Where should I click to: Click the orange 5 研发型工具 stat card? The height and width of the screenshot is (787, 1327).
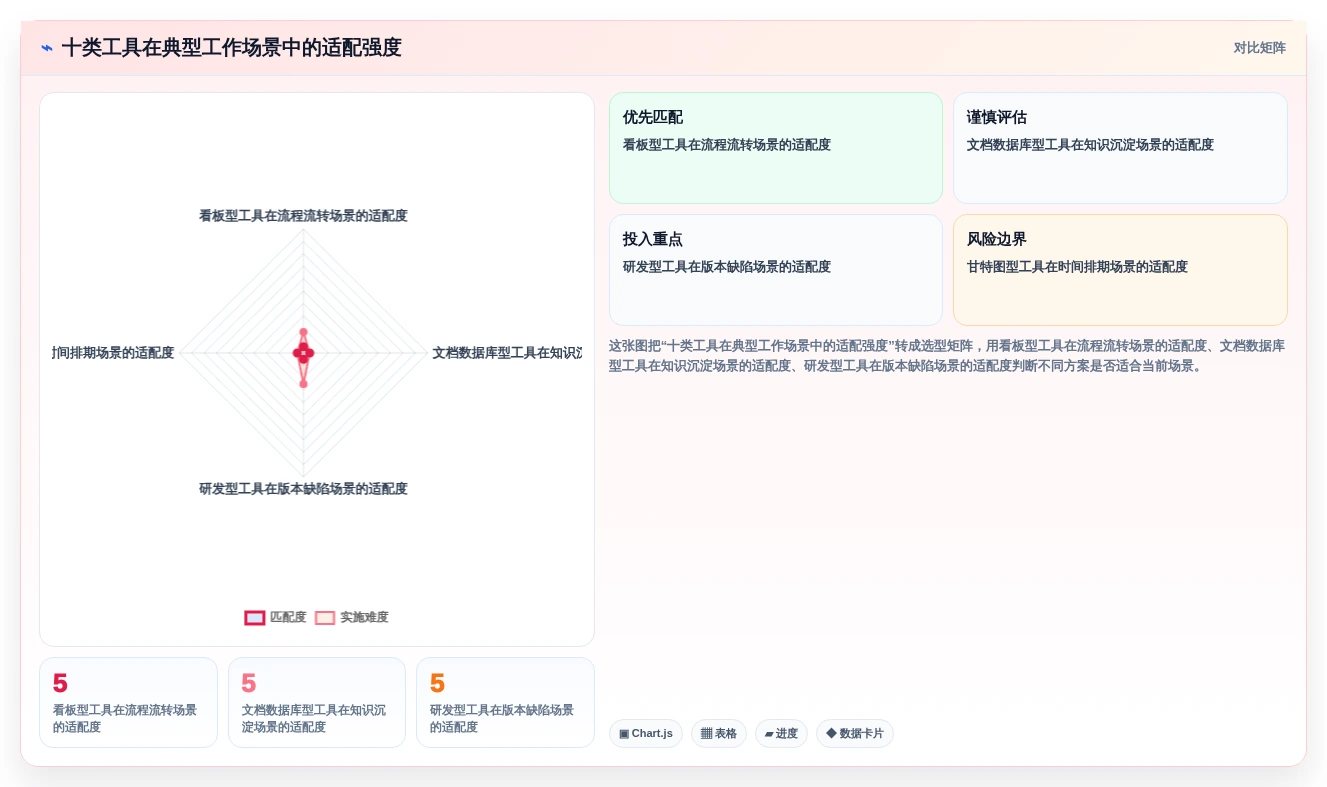click(x=505, y=703)
